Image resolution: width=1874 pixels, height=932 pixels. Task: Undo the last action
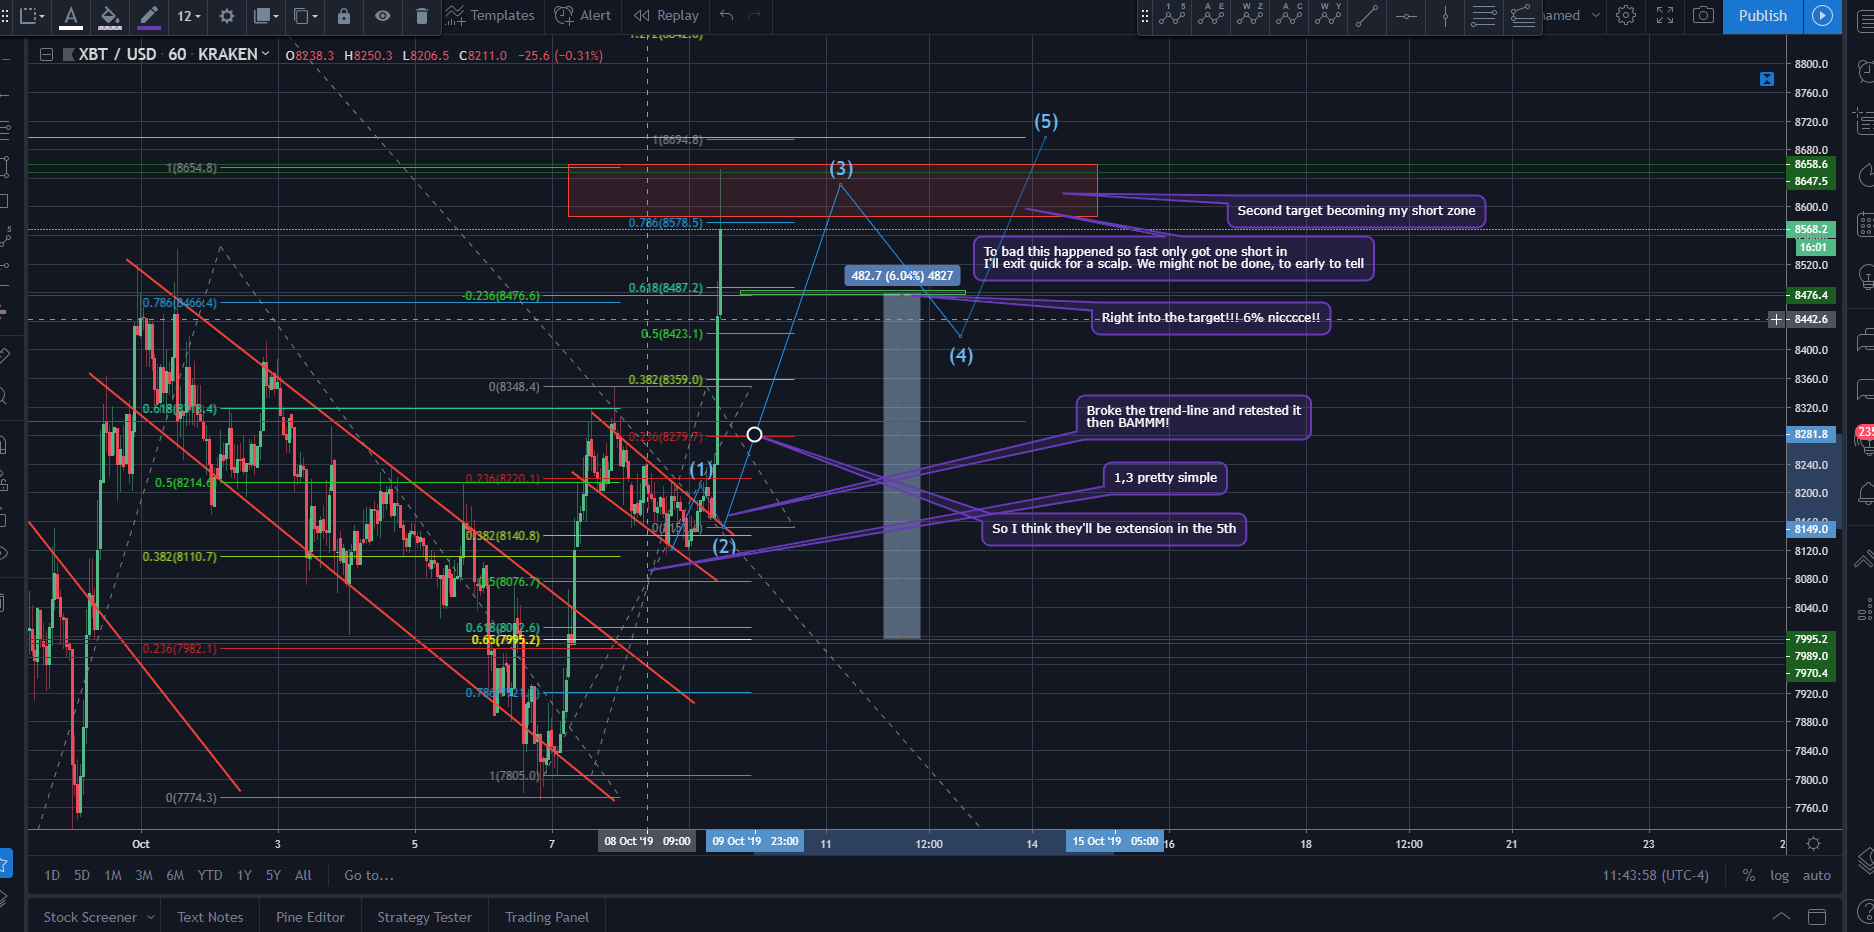tap(727, 16)
